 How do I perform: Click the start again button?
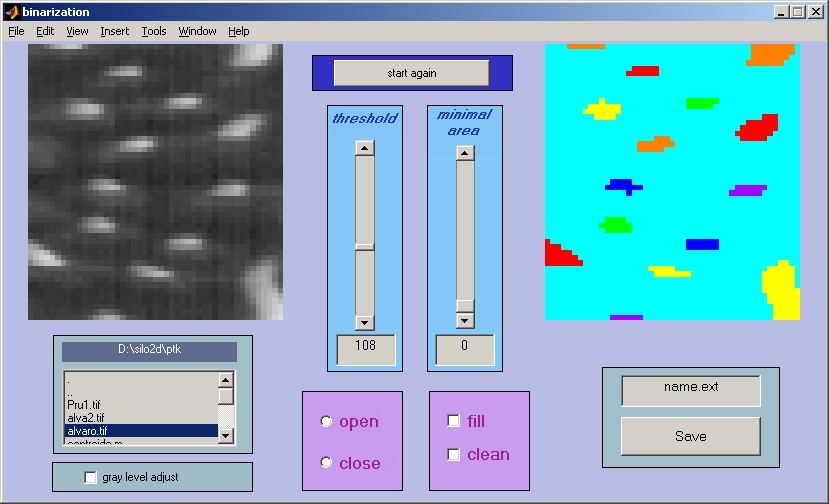coord(411,73)
